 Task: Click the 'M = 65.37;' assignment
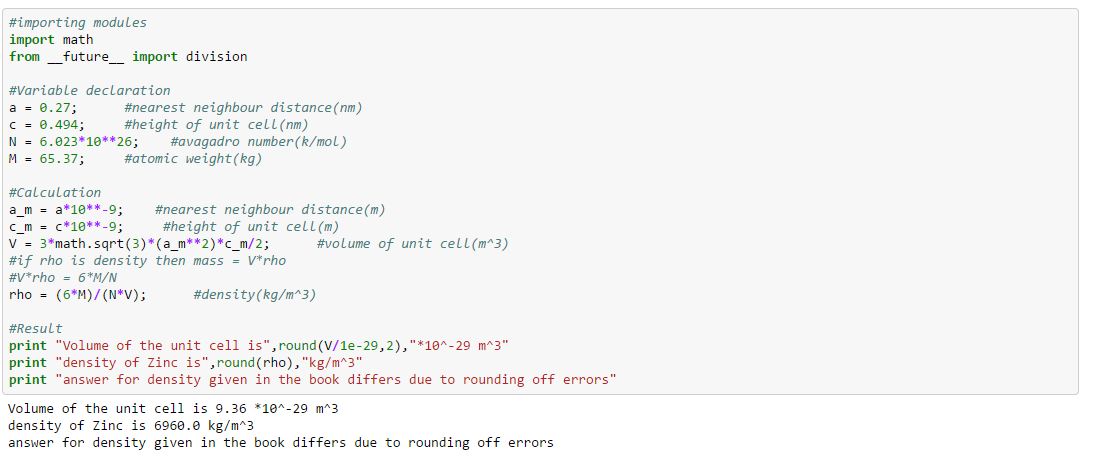coord(47,159)
